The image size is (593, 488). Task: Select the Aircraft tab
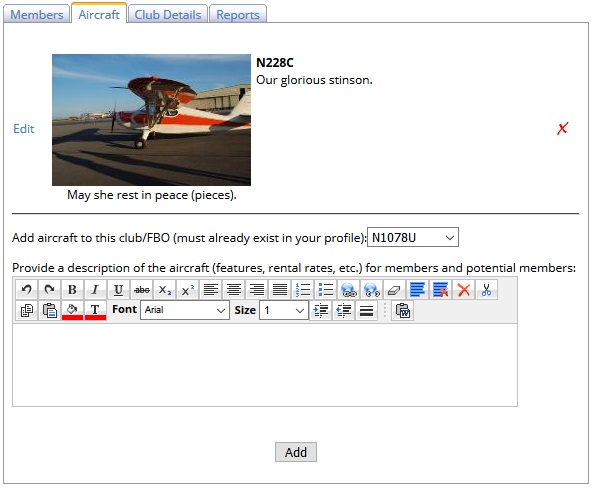[x=99, y=14]
